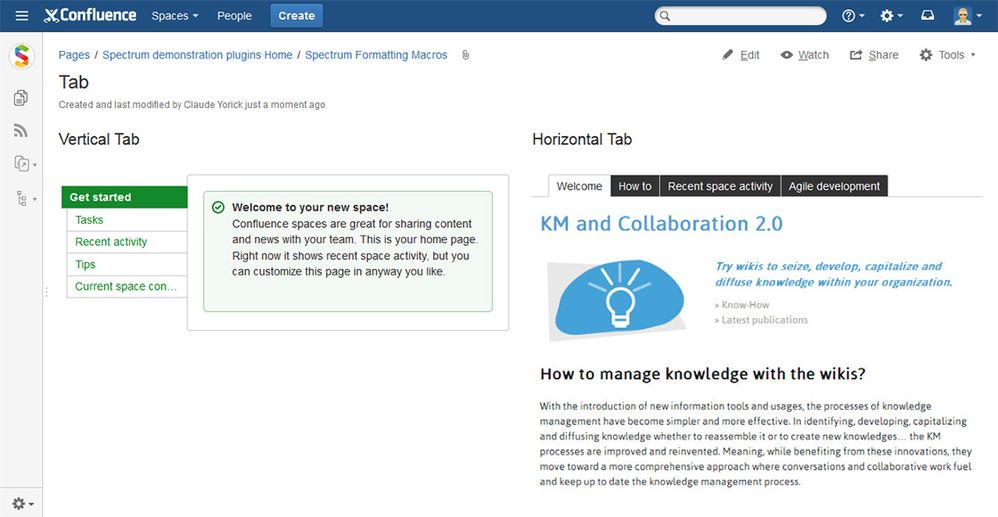Switch to the How to tab
This screenshot has height=517, width=998.
[635, 186]
